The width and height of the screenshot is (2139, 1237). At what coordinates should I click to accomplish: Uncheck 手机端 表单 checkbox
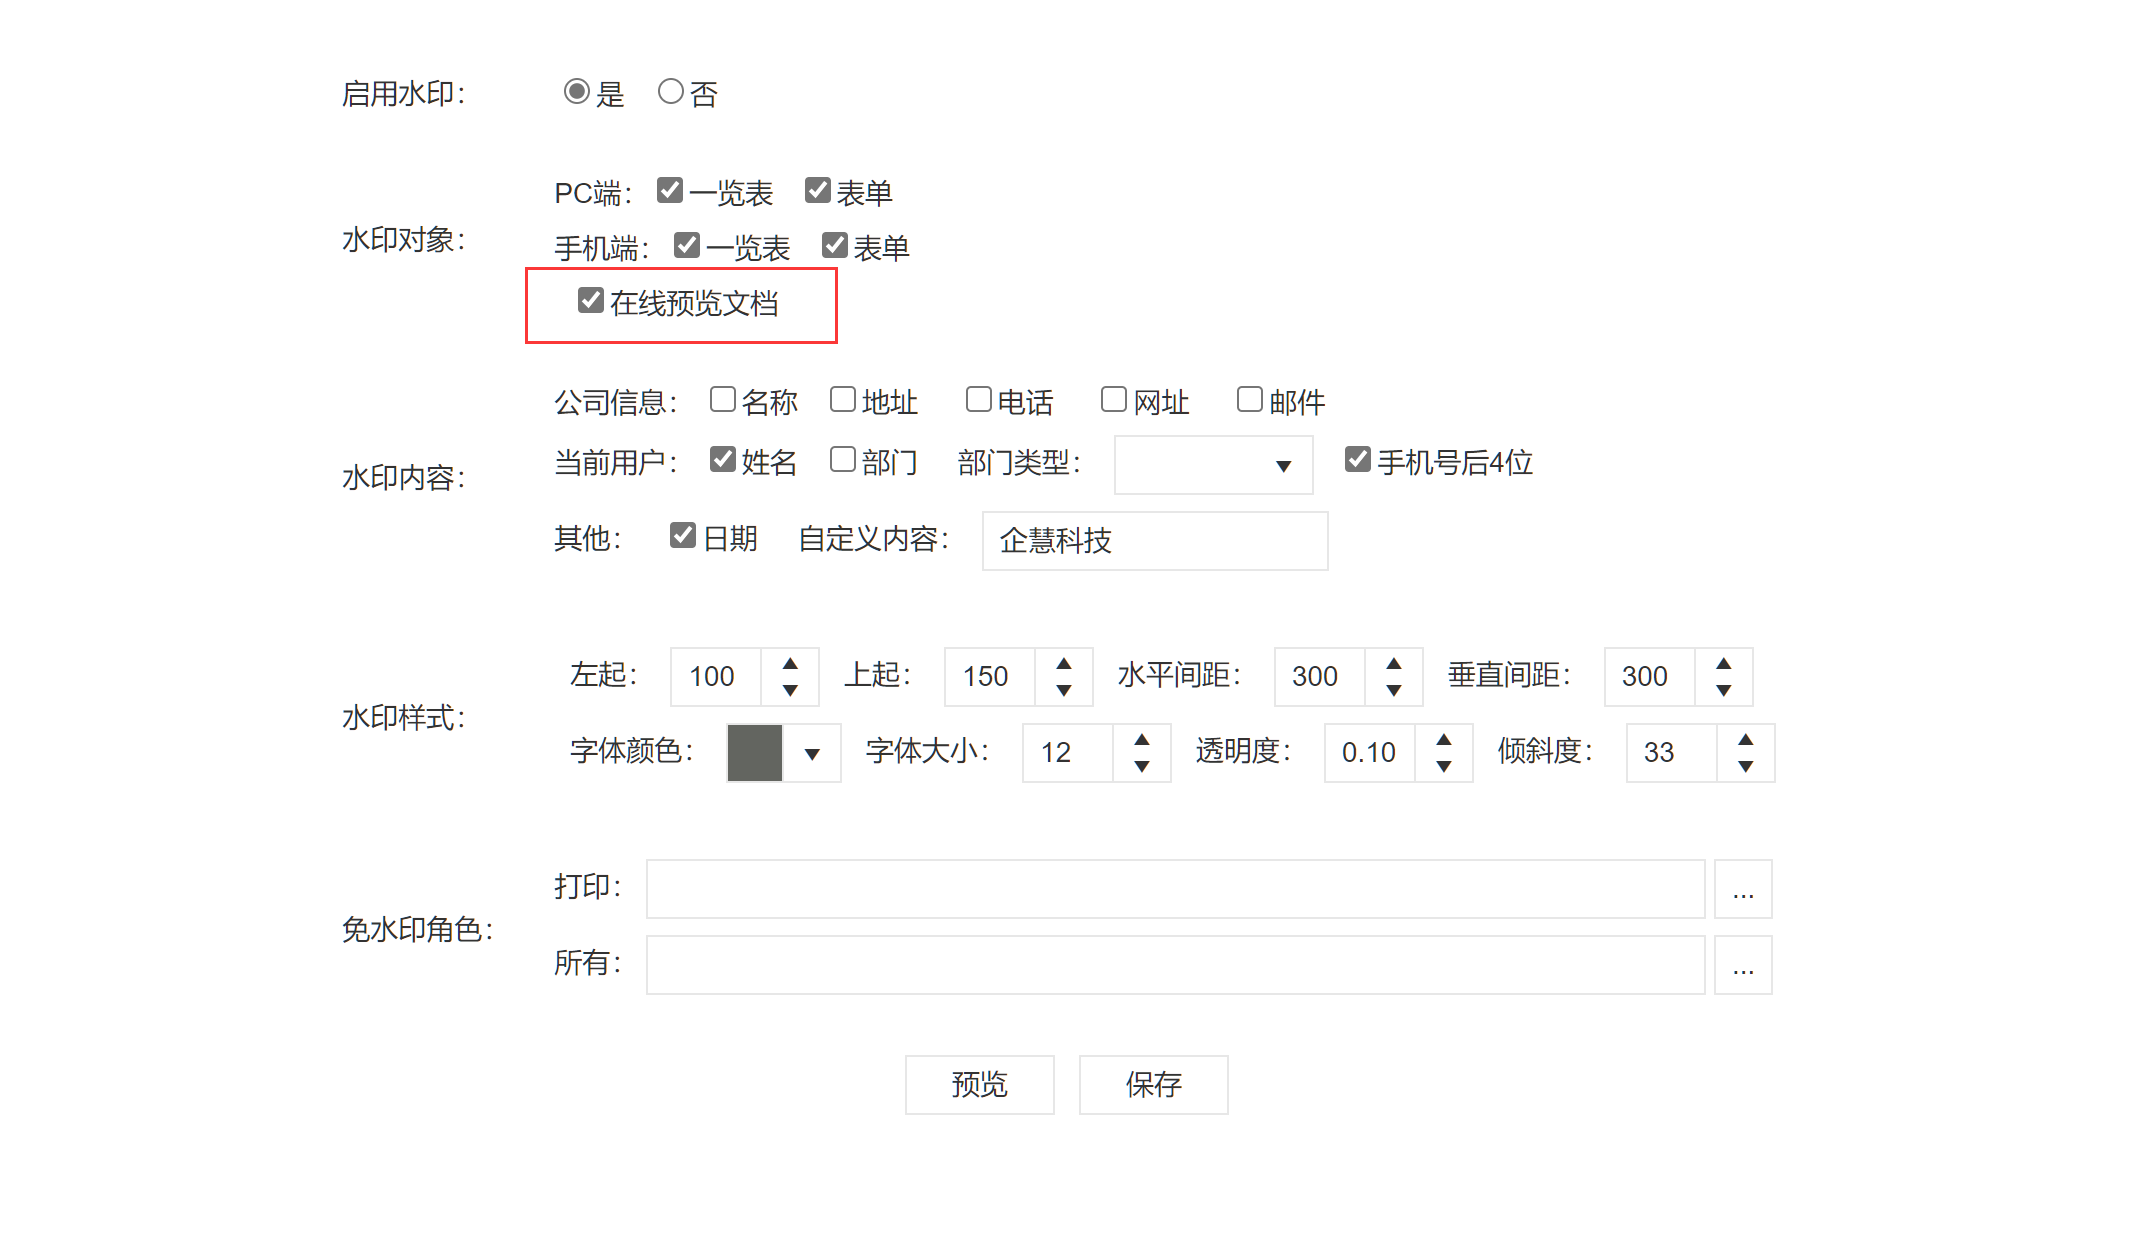(834, 245)
